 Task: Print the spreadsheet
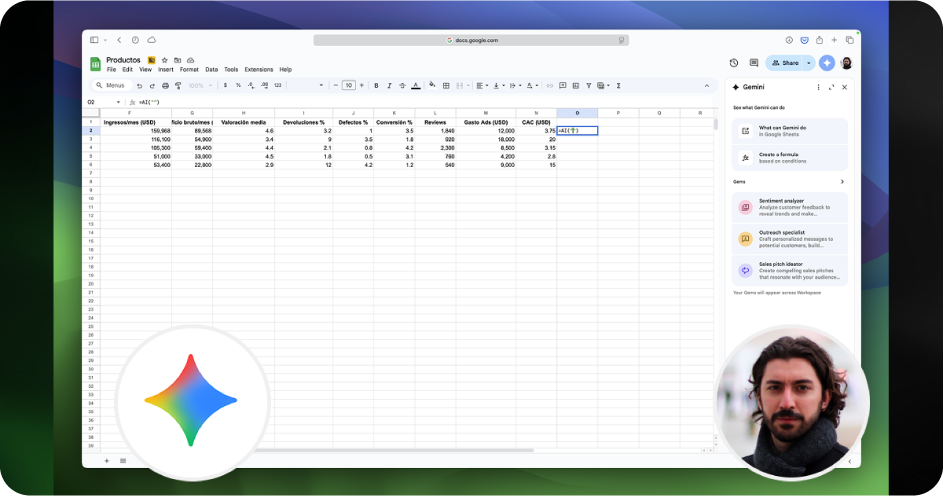165,86
